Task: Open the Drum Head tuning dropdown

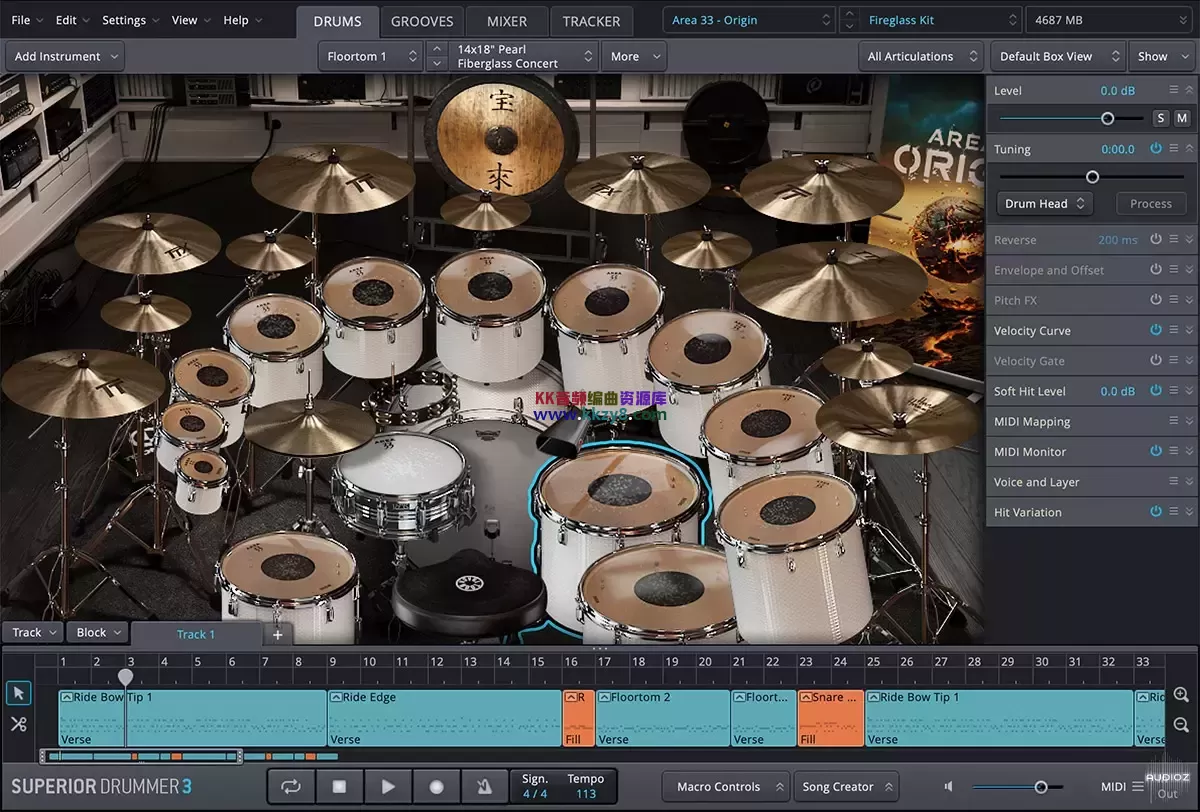Action: point(1045,203)
